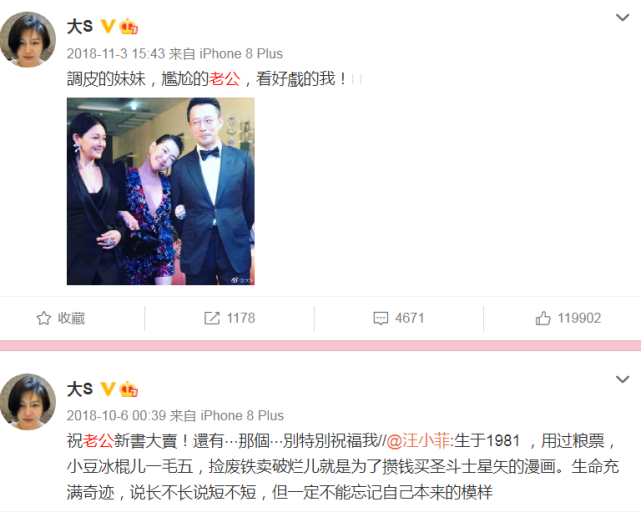The height and width of the screenshot is (512, 641).
Task: Open the second post's profile avatar
Action: click(27, 401)
